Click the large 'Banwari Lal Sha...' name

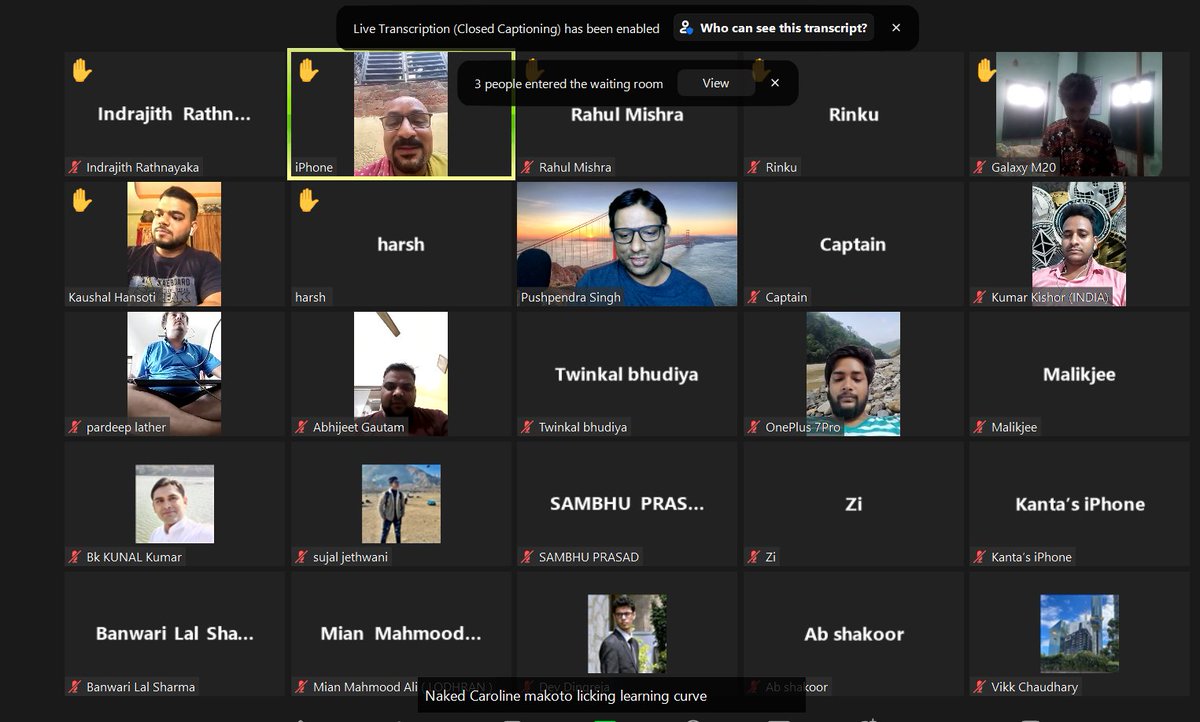click(175, 634)
